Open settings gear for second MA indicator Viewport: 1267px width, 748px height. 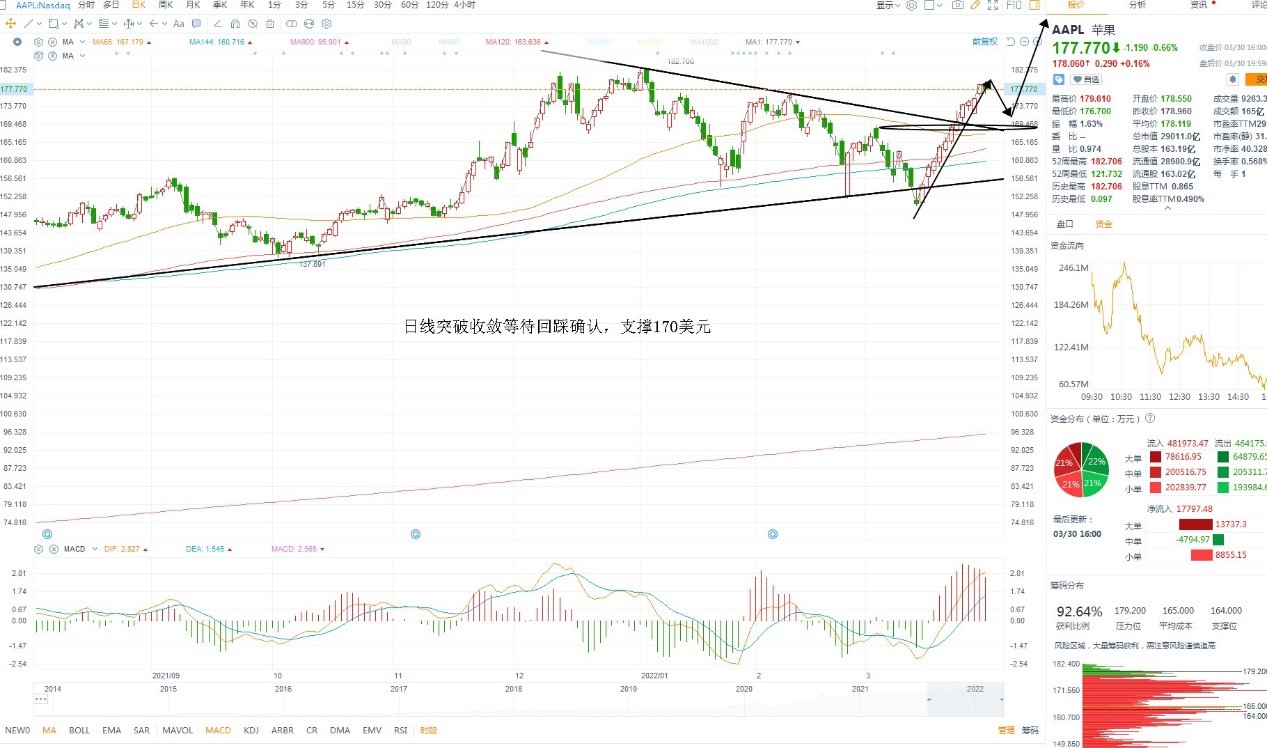point(38,56)
